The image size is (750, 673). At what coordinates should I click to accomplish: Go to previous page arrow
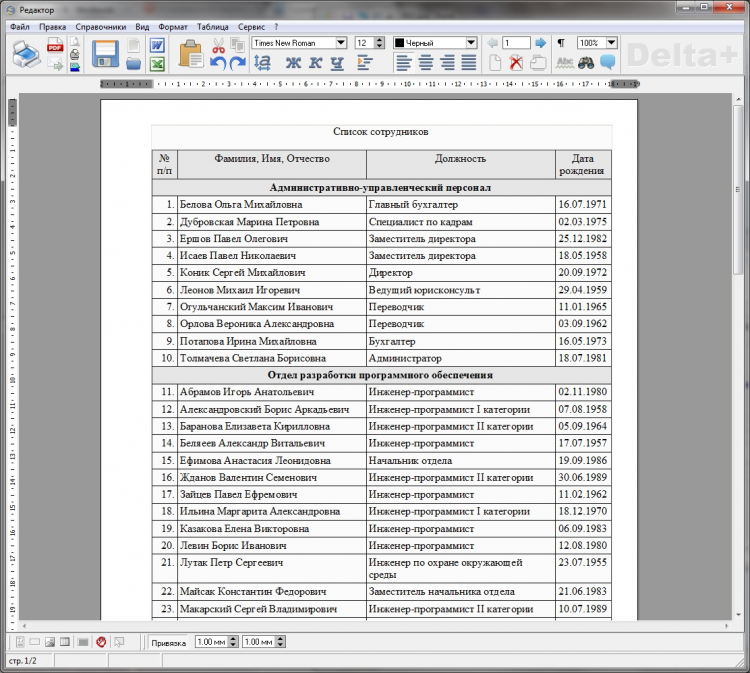pos(492,43)
